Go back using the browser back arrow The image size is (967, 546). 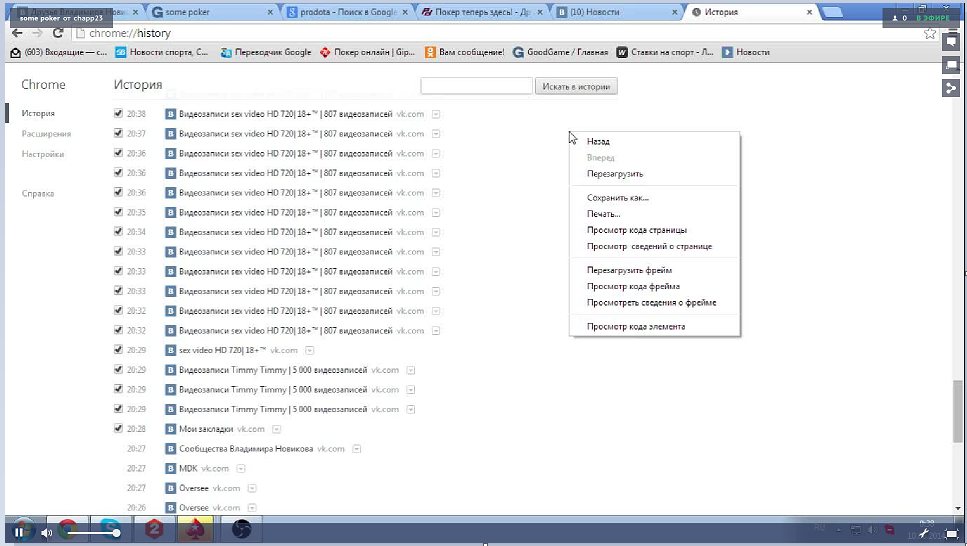point(17,33)
